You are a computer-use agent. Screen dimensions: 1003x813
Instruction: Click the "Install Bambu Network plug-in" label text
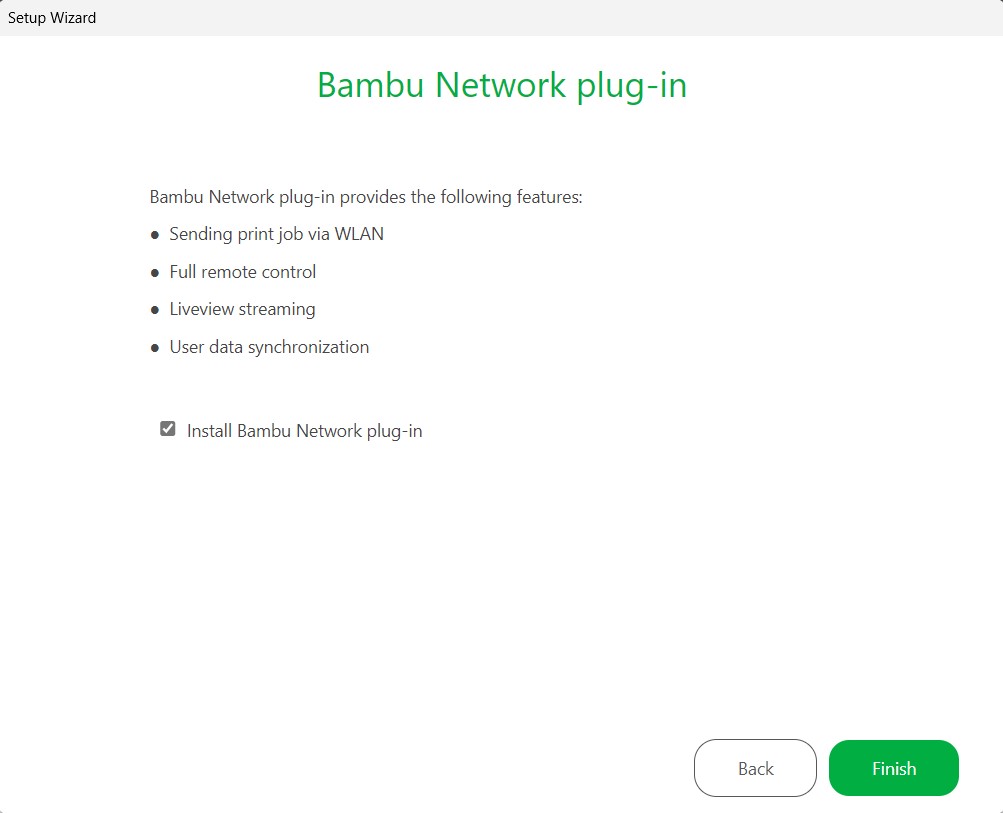tap(304, 431)
